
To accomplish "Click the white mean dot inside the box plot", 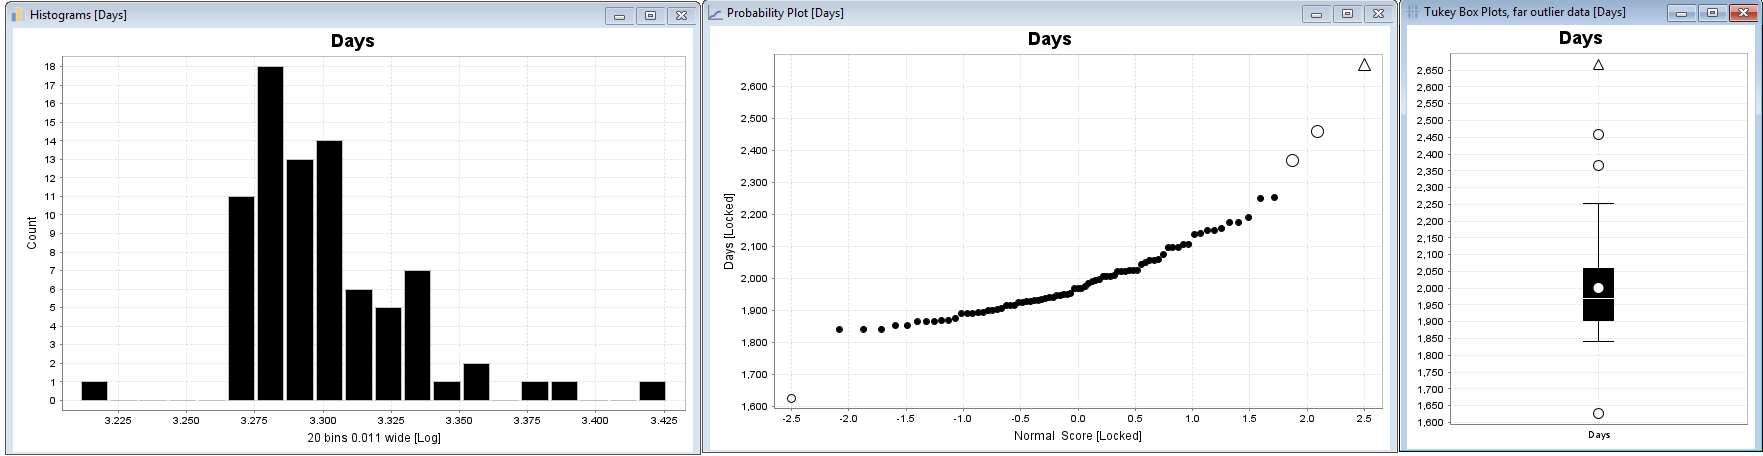I will pos(1598,288).
